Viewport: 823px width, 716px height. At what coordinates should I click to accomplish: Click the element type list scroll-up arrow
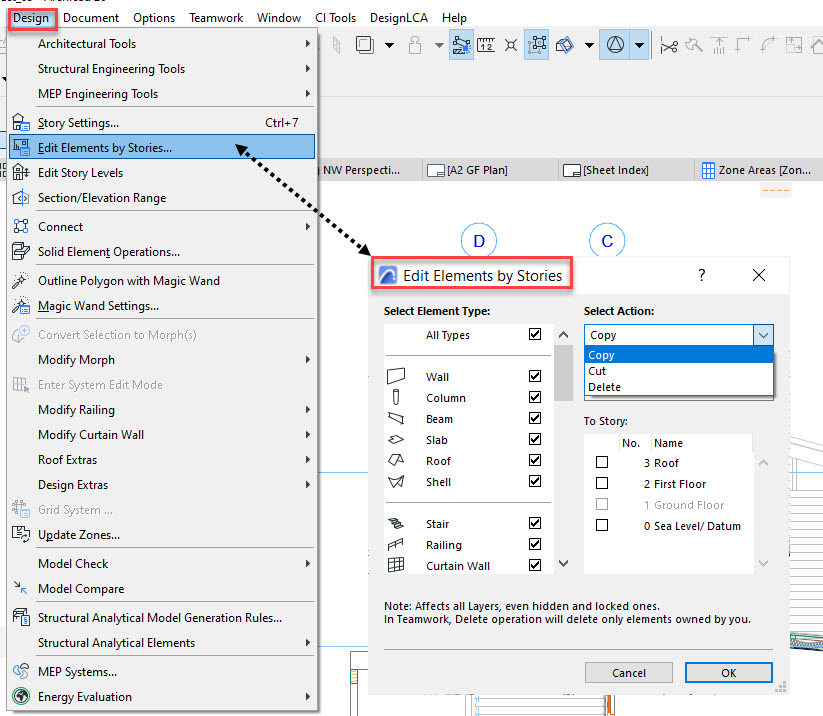pyautogui.click(x=563, y=334)
